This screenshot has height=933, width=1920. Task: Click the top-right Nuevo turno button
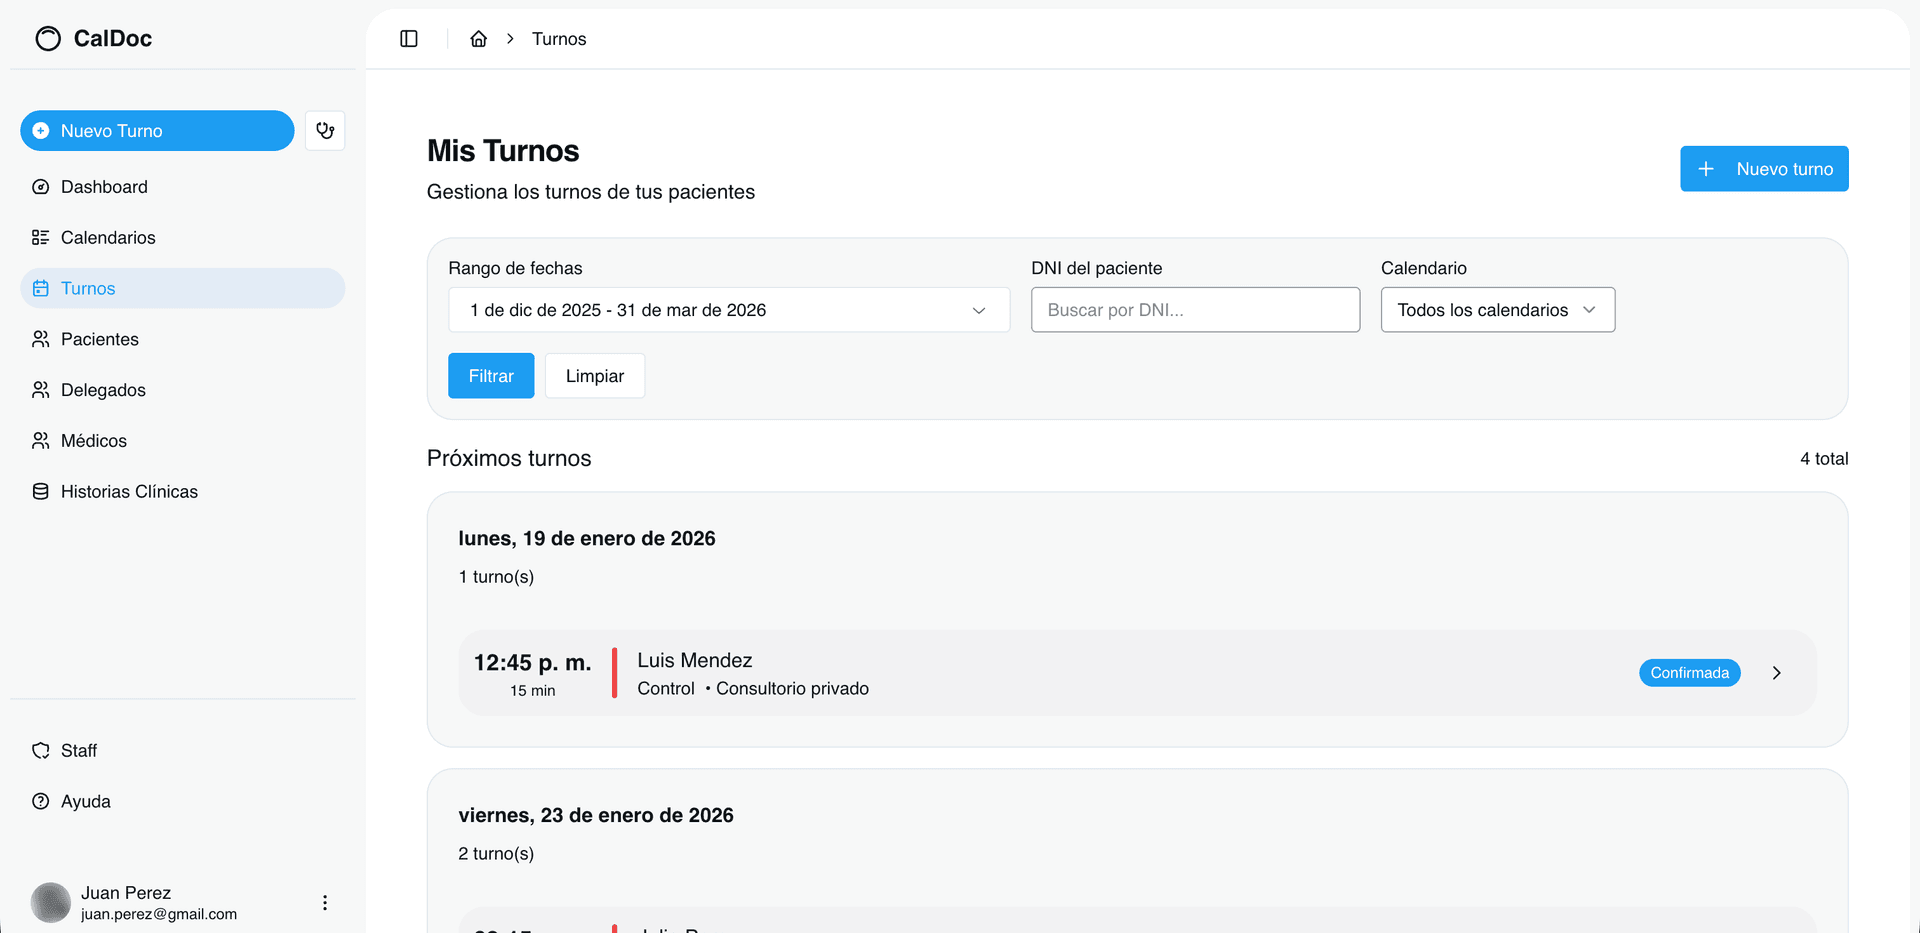(1763, 169)
